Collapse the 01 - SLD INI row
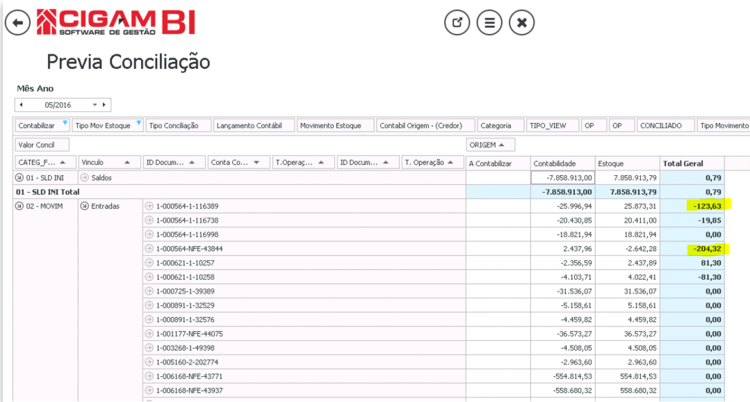 pos(19,178)
